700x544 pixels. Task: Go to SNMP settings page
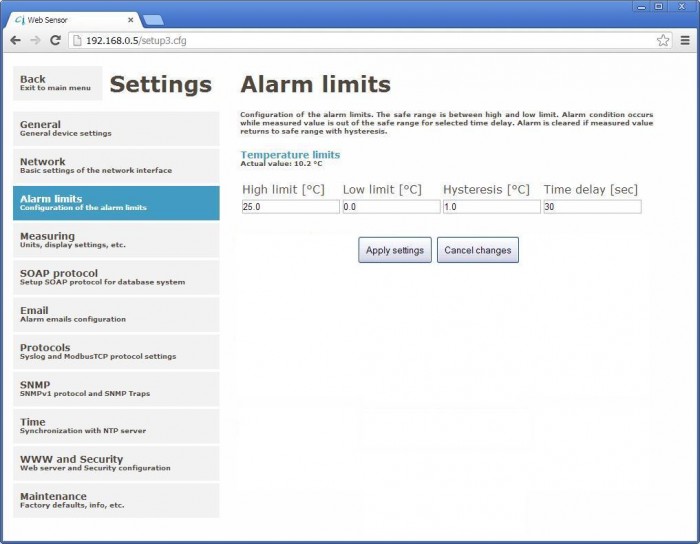coord(116,388)
